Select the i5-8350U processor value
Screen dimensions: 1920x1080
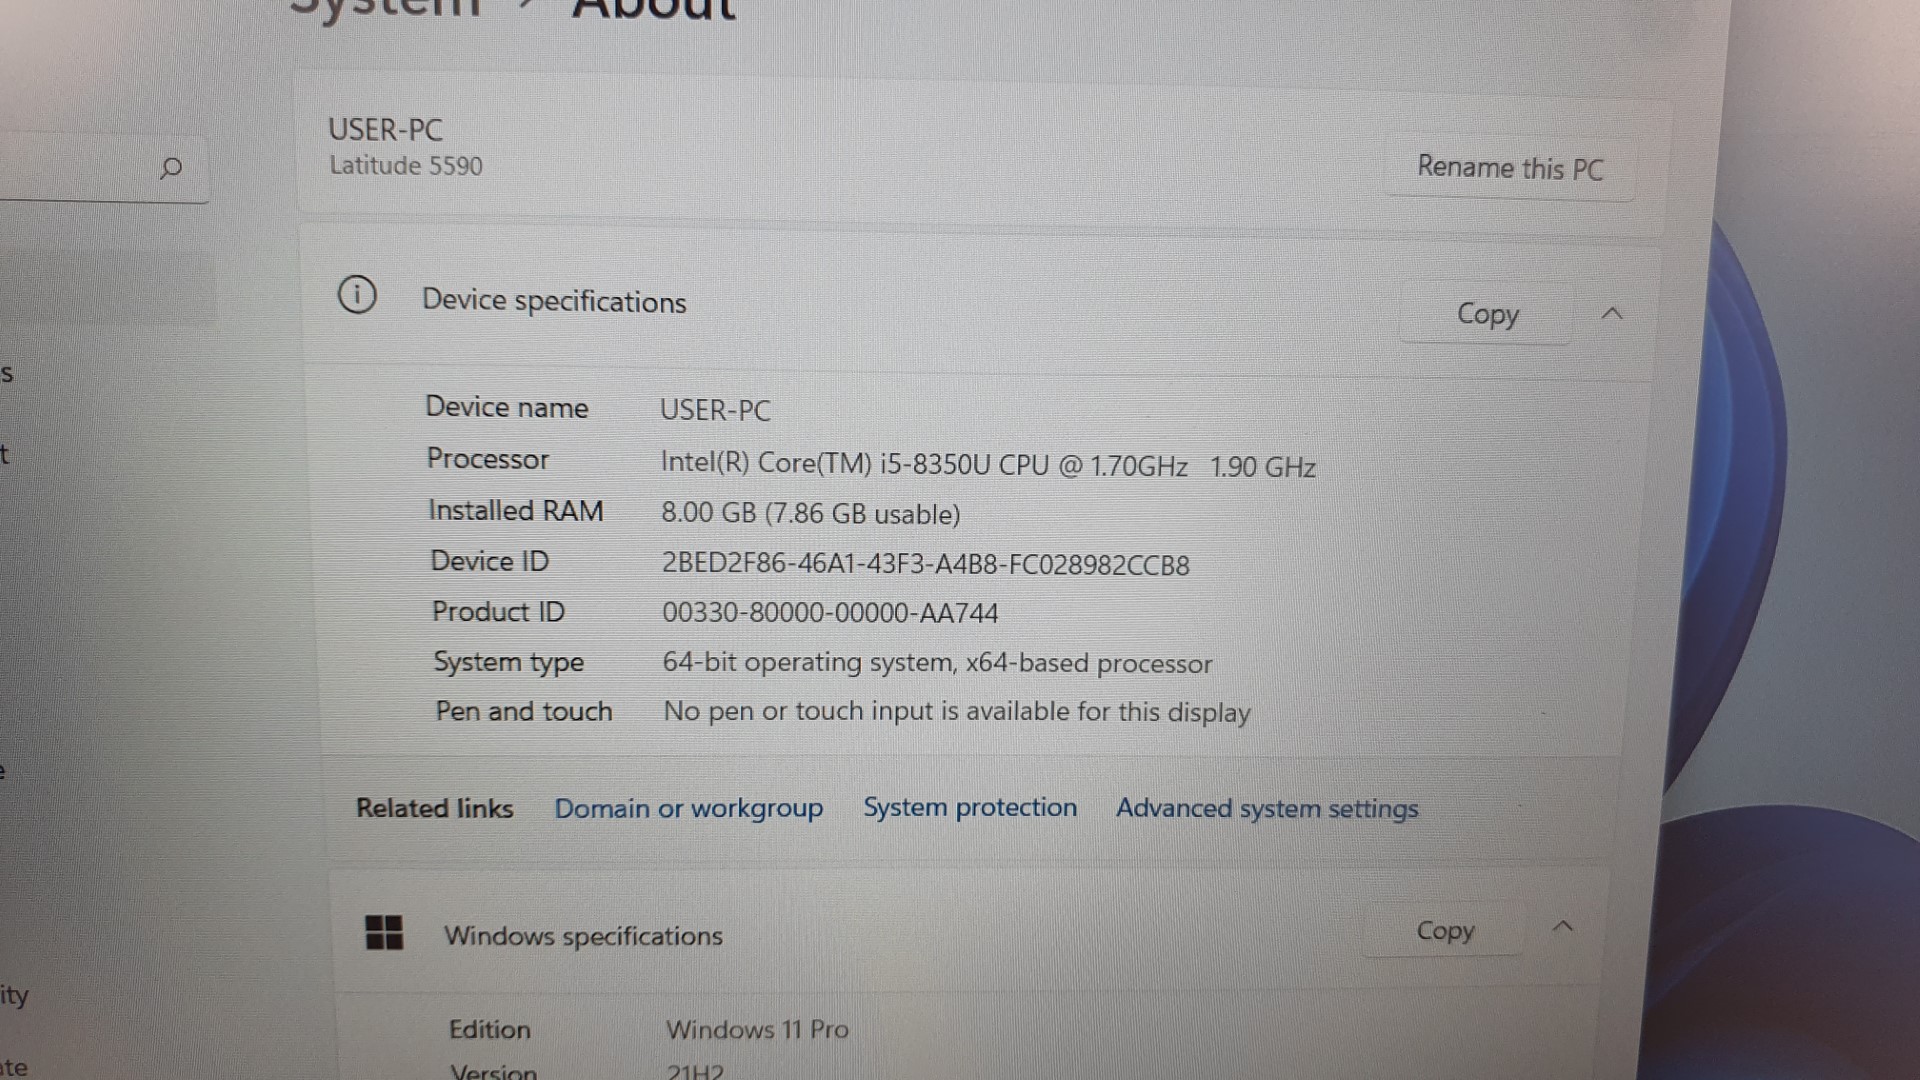point(988,466)
